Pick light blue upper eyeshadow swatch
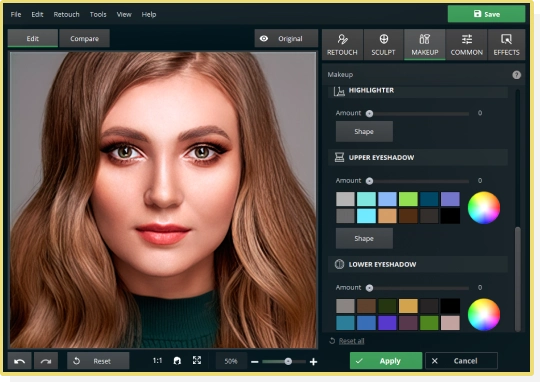 coord(387,199)
